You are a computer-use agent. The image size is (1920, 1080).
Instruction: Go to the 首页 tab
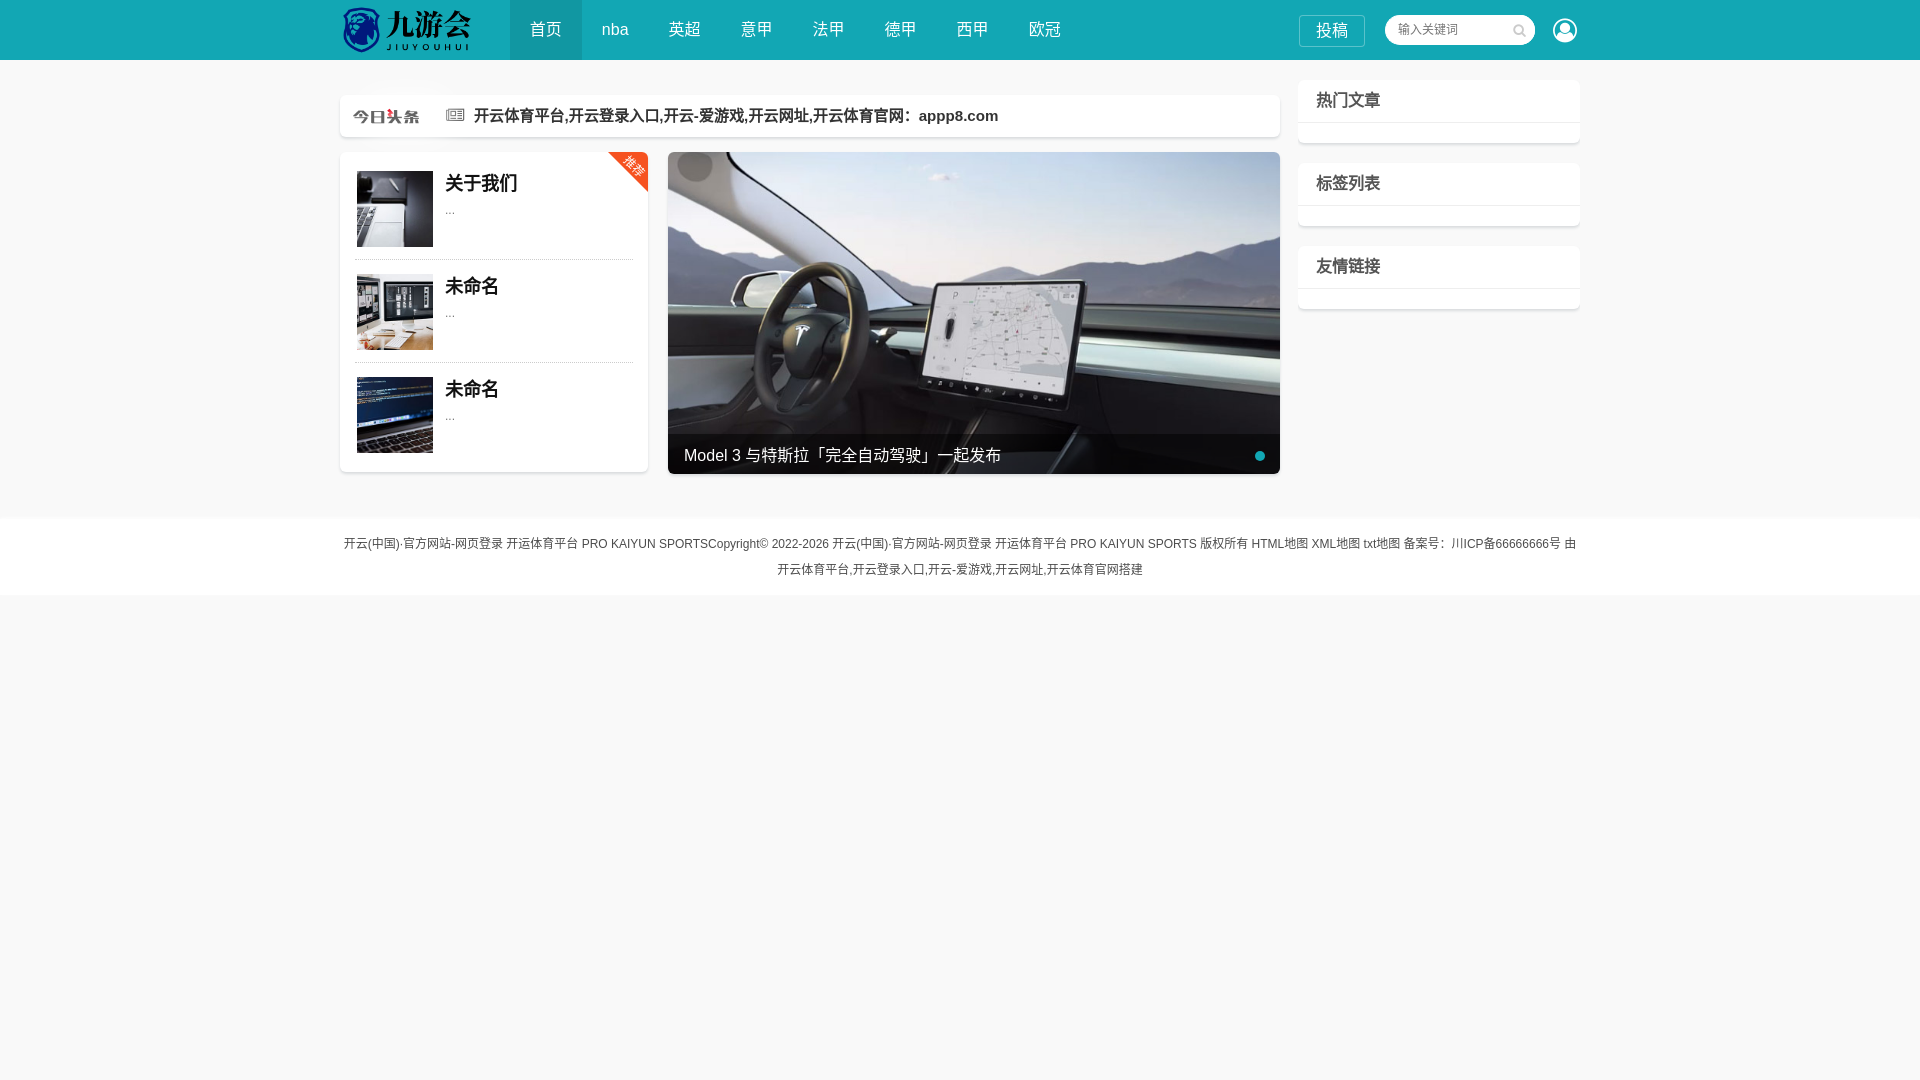pyautogui.click(x=546, y=30)
